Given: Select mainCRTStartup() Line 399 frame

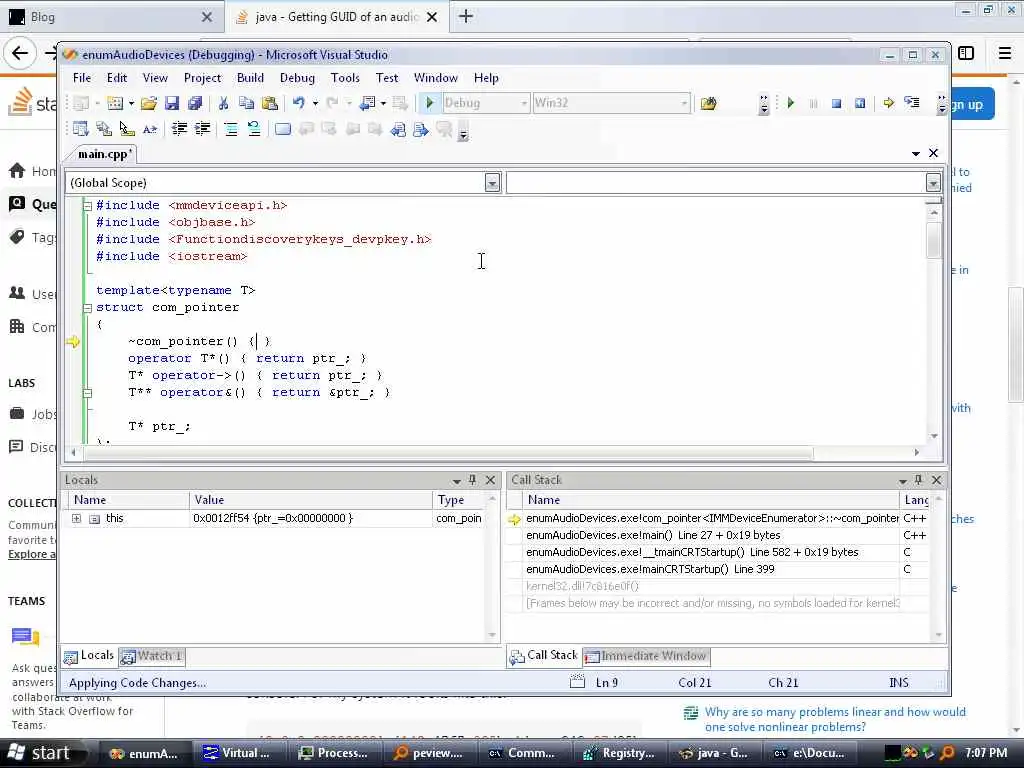Looking at the screenshot, I should click(650, 569).
